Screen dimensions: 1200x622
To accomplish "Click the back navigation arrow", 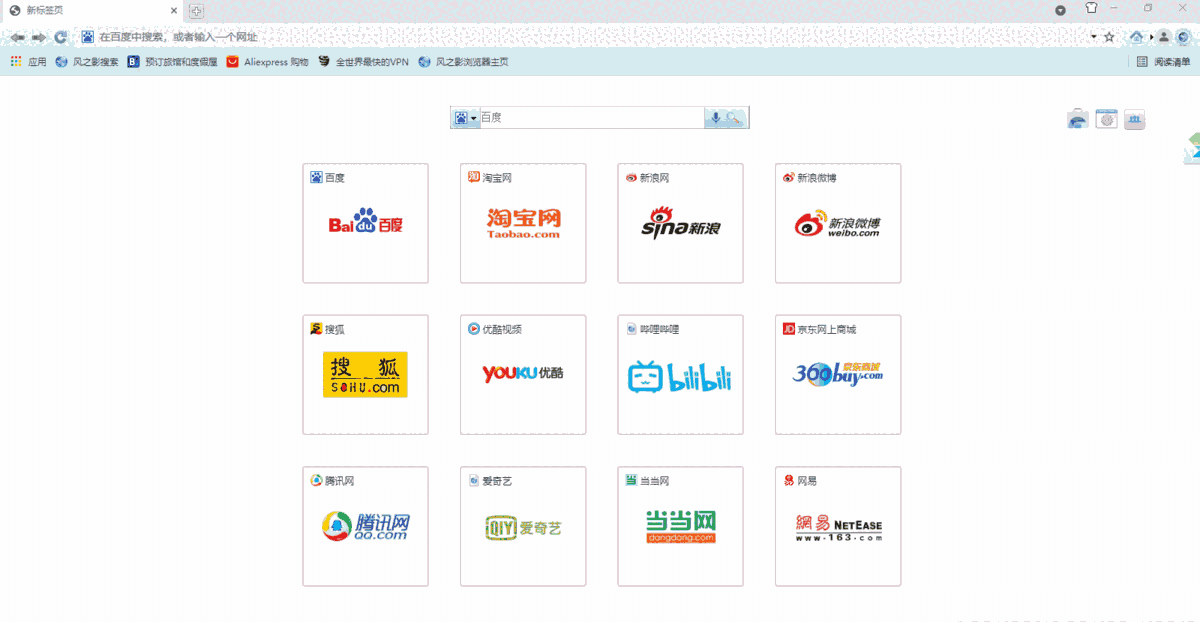I will (17, 37).
